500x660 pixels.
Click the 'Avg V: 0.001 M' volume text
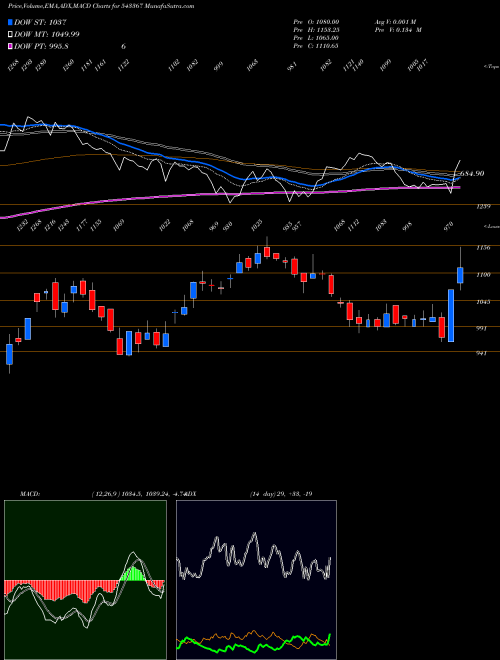tap(395, 21)
